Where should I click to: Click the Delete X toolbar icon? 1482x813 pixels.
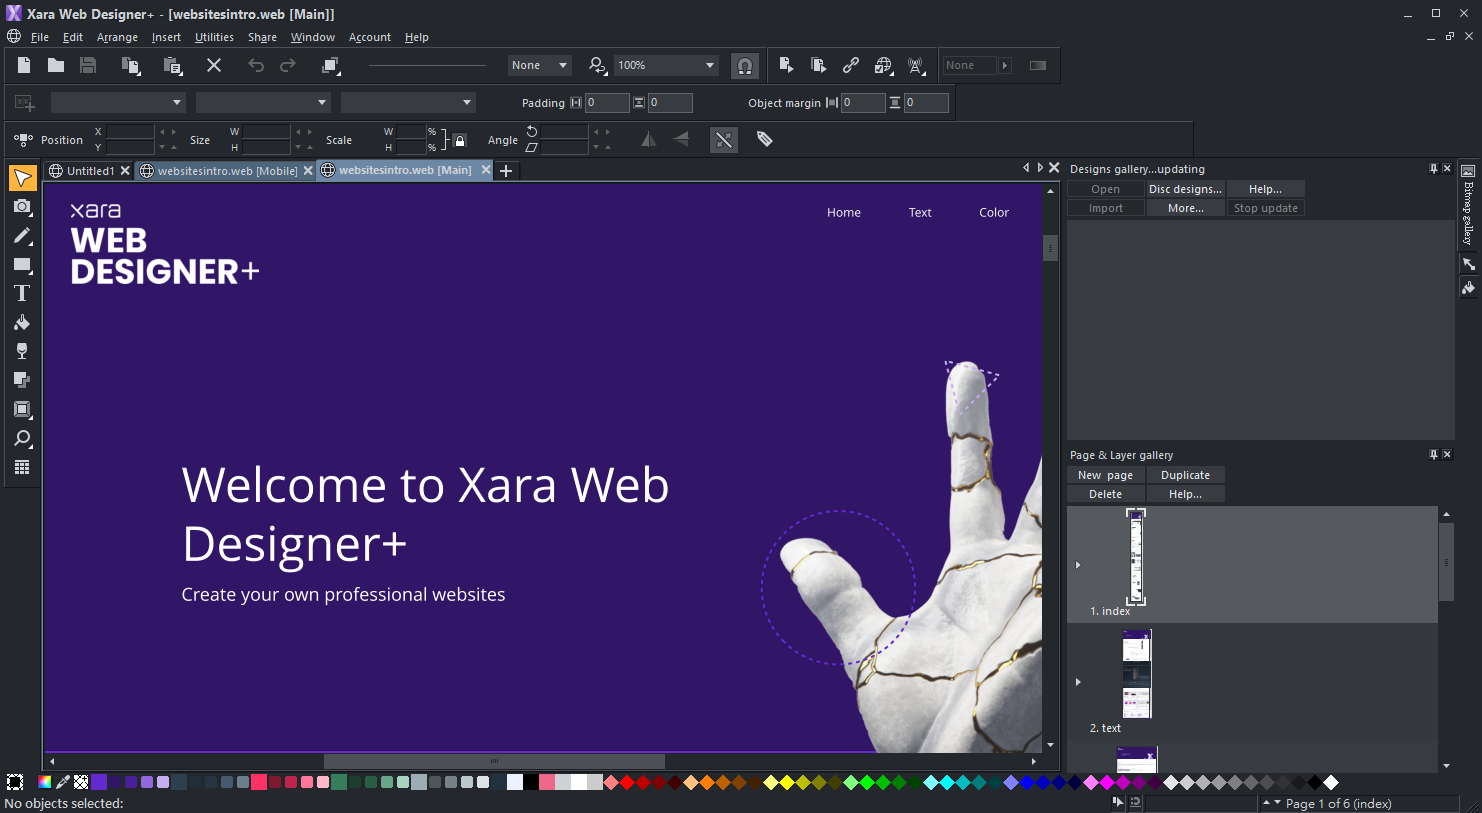tap(214, 65)
